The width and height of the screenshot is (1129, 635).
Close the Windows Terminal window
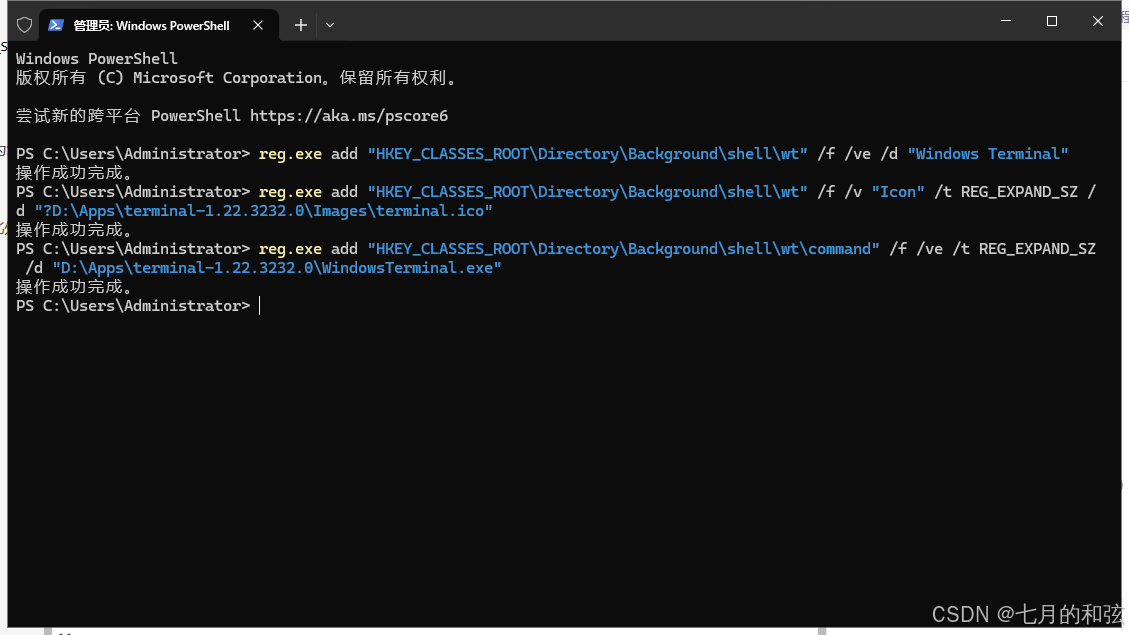click(x=1097, y=21)
